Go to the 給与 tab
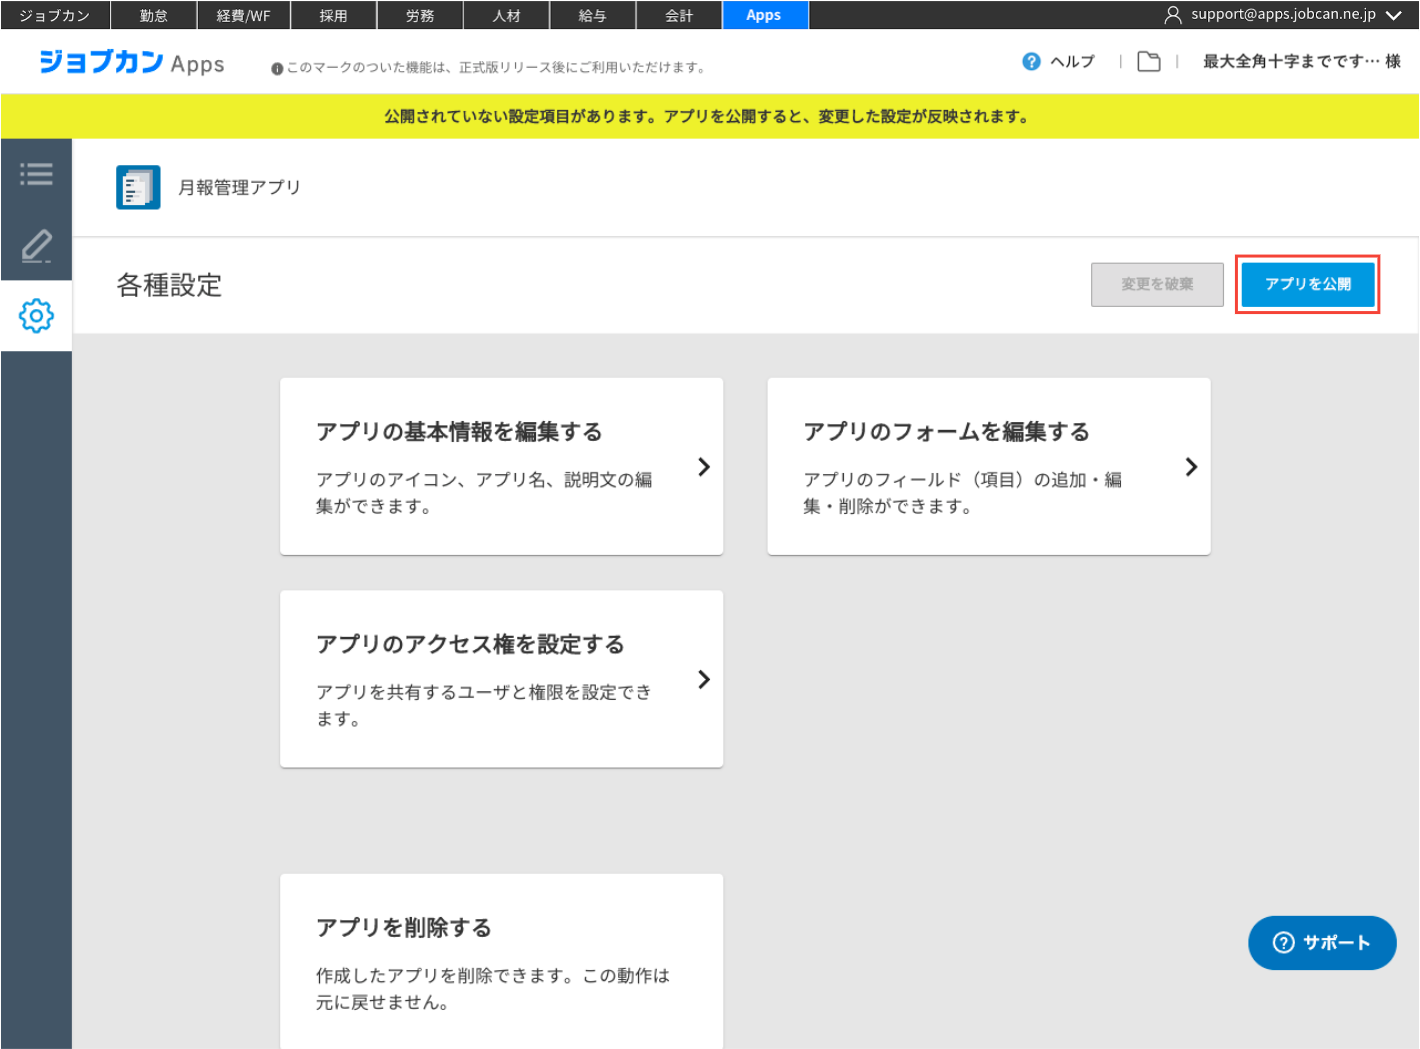This screenshot has height=1049, width=1420. (x=592, y=15)
